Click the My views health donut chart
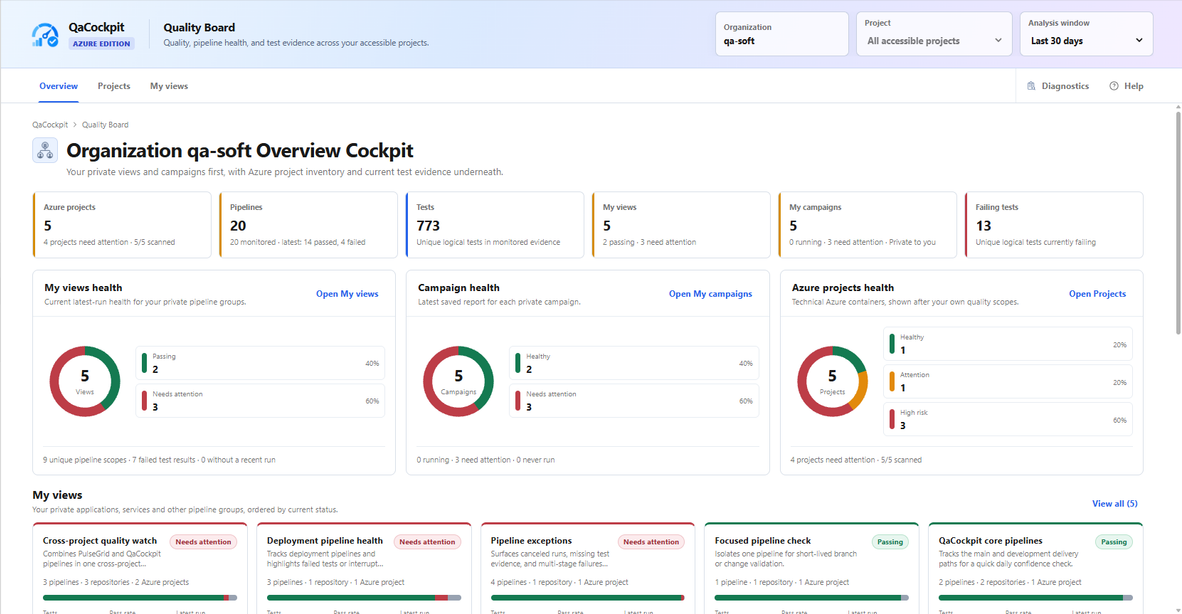The width and height of the screenshot is (1182, 614). 84,381
